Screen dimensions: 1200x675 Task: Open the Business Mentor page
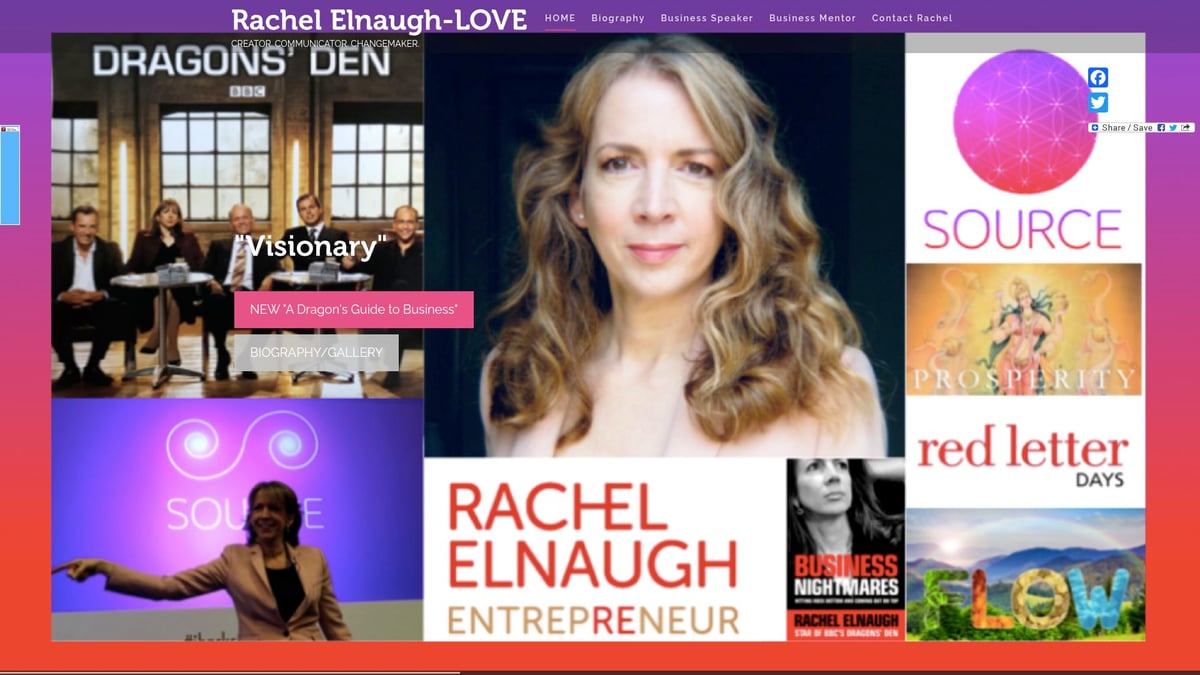point(812,17)
